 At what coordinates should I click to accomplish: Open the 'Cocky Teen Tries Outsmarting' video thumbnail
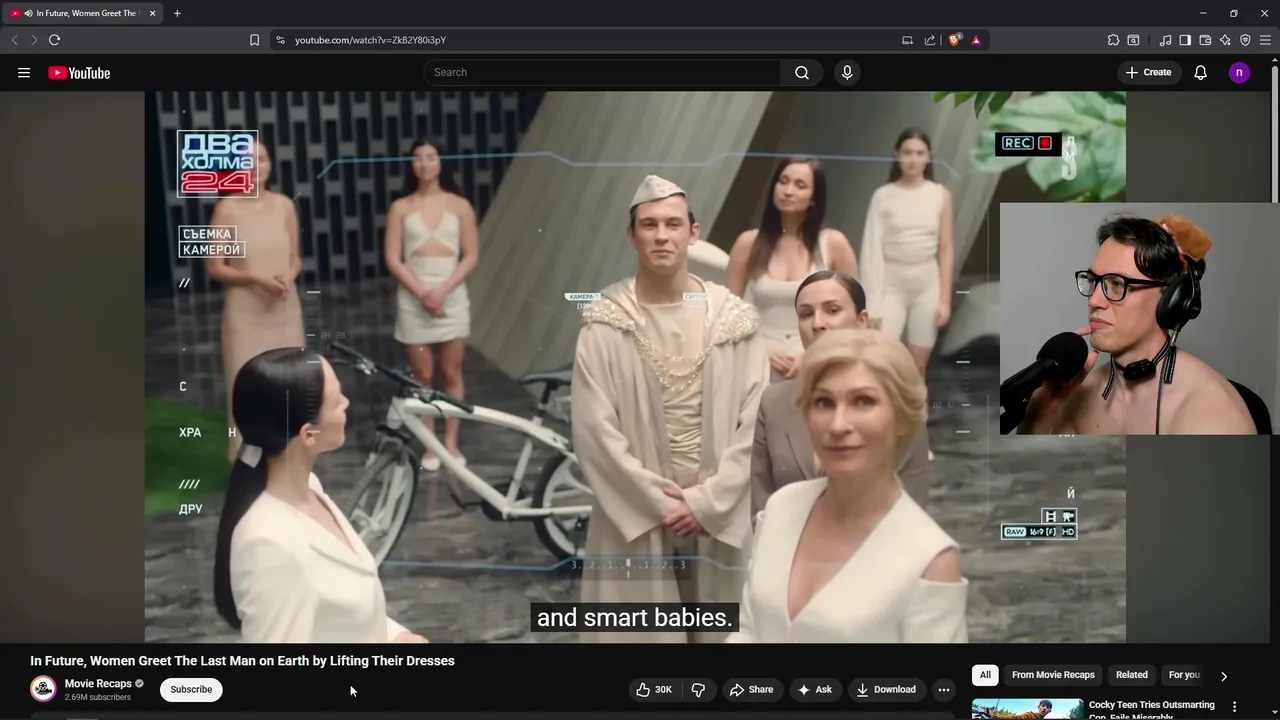pyautogui.click(x=1027, y=709)
